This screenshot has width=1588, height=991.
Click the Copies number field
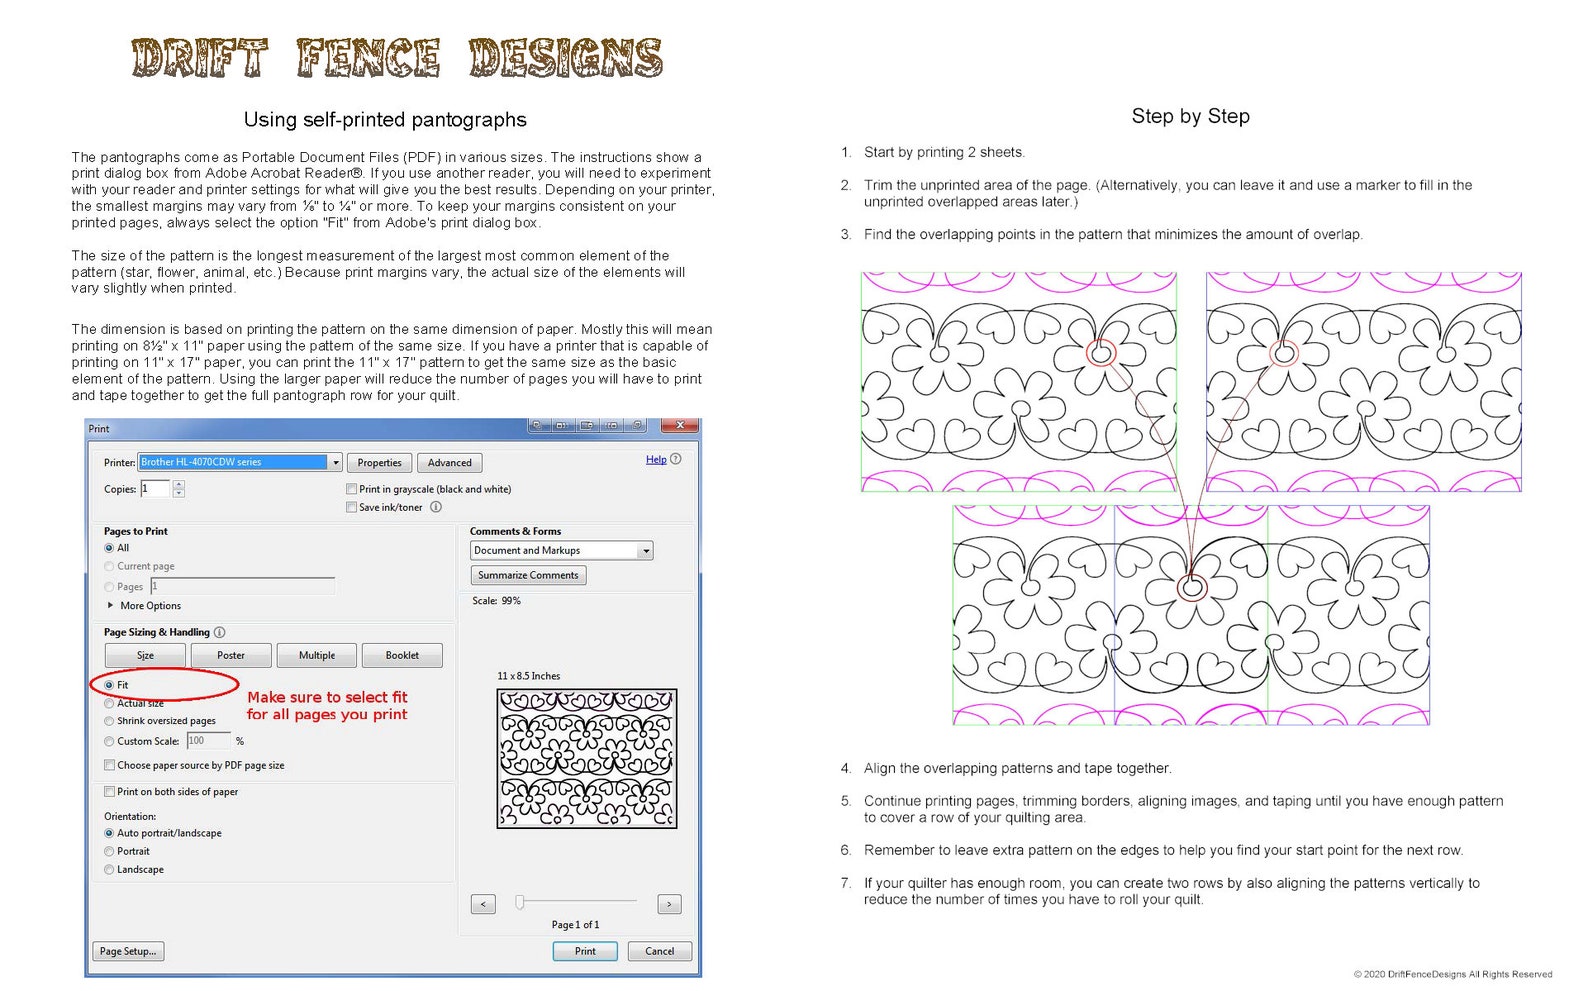click(155, 489)
